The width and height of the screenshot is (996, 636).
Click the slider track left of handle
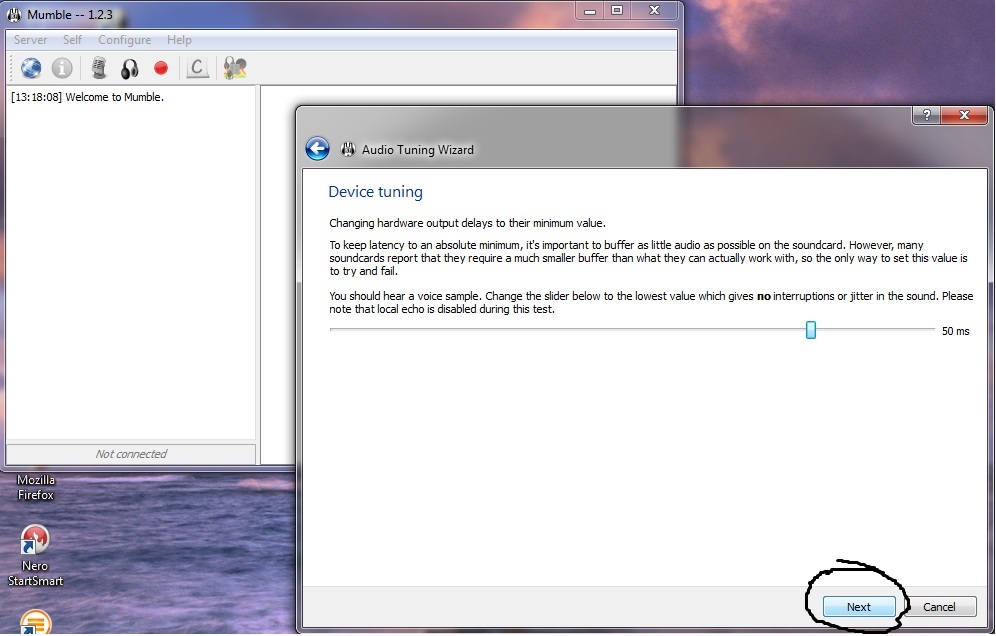click(567, 330)
